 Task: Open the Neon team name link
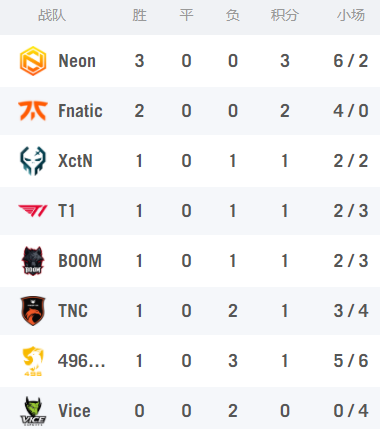[77, 61]
